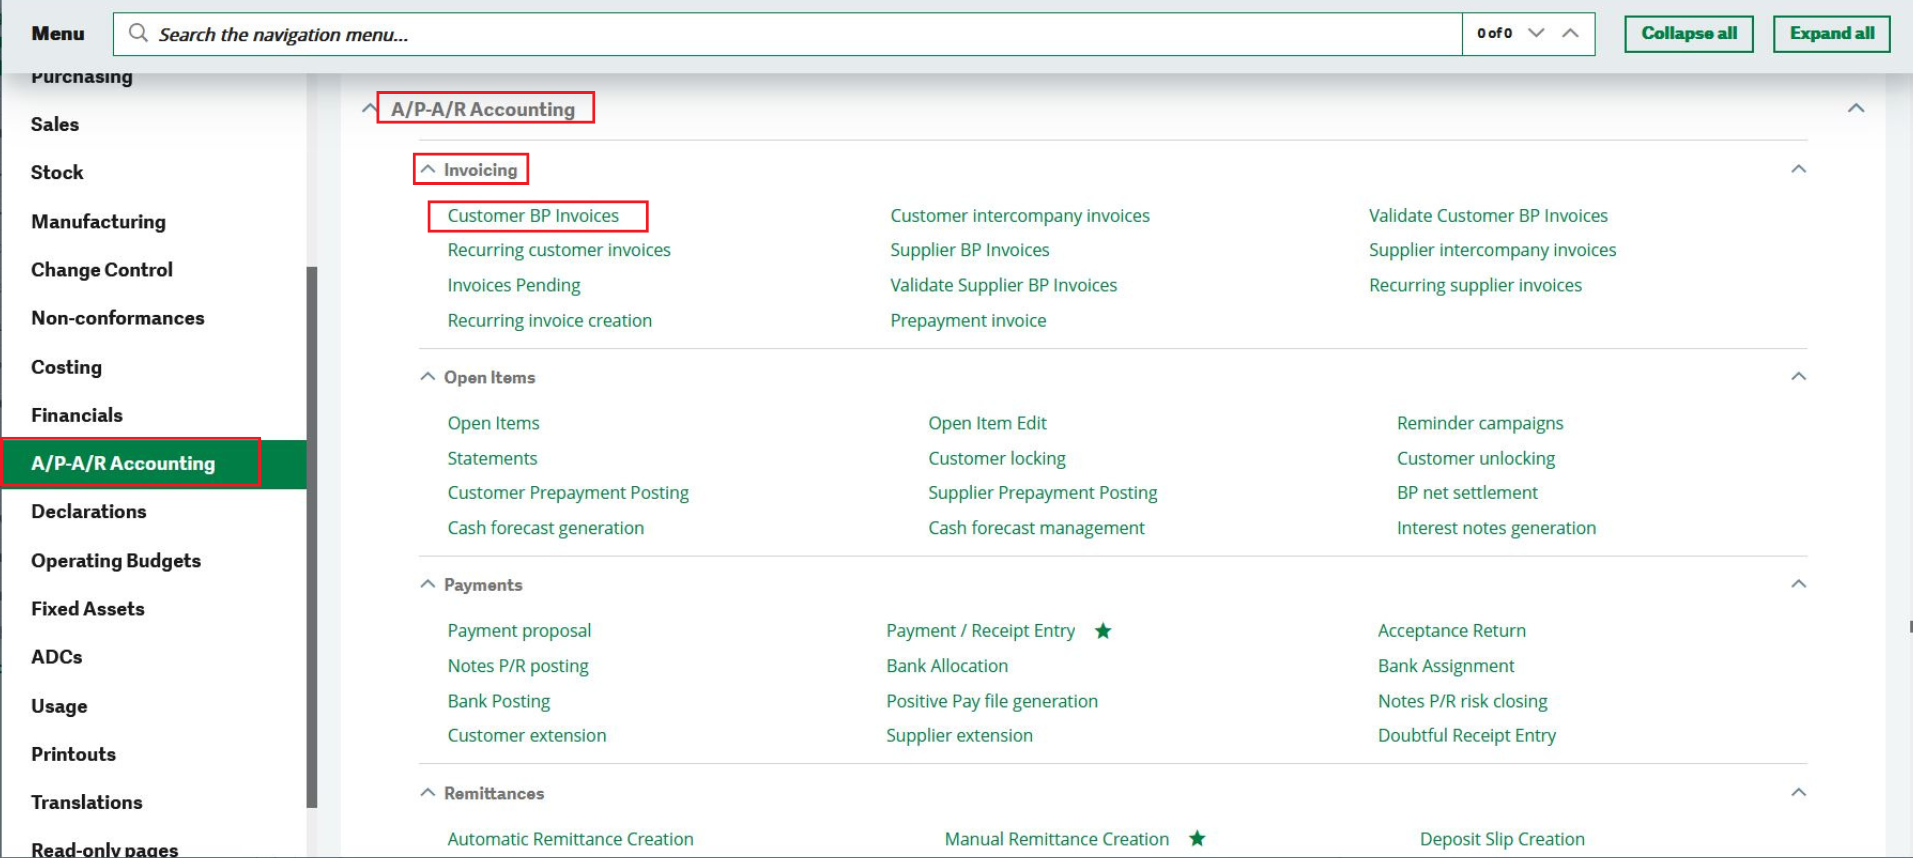Select Financials in the sidebar
The height and width of the screenshot is (858, 1920).
[x=77, y=415]
